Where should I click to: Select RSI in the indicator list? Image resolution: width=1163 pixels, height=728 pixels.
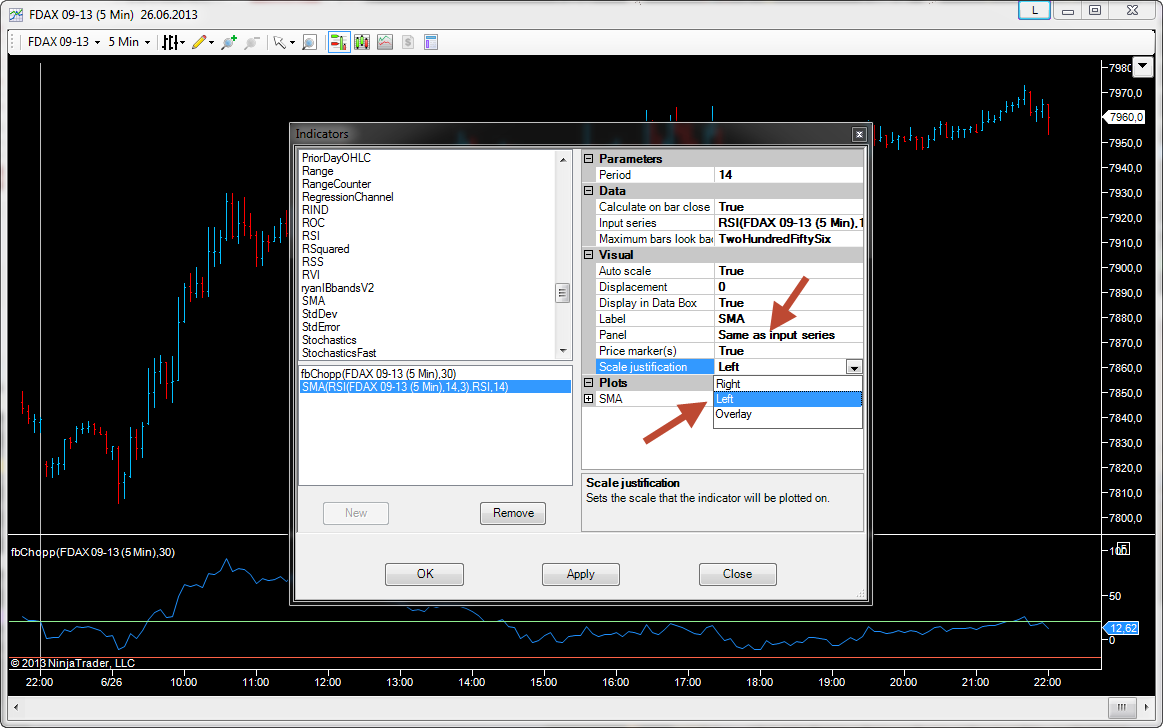(x=311, y=236)
